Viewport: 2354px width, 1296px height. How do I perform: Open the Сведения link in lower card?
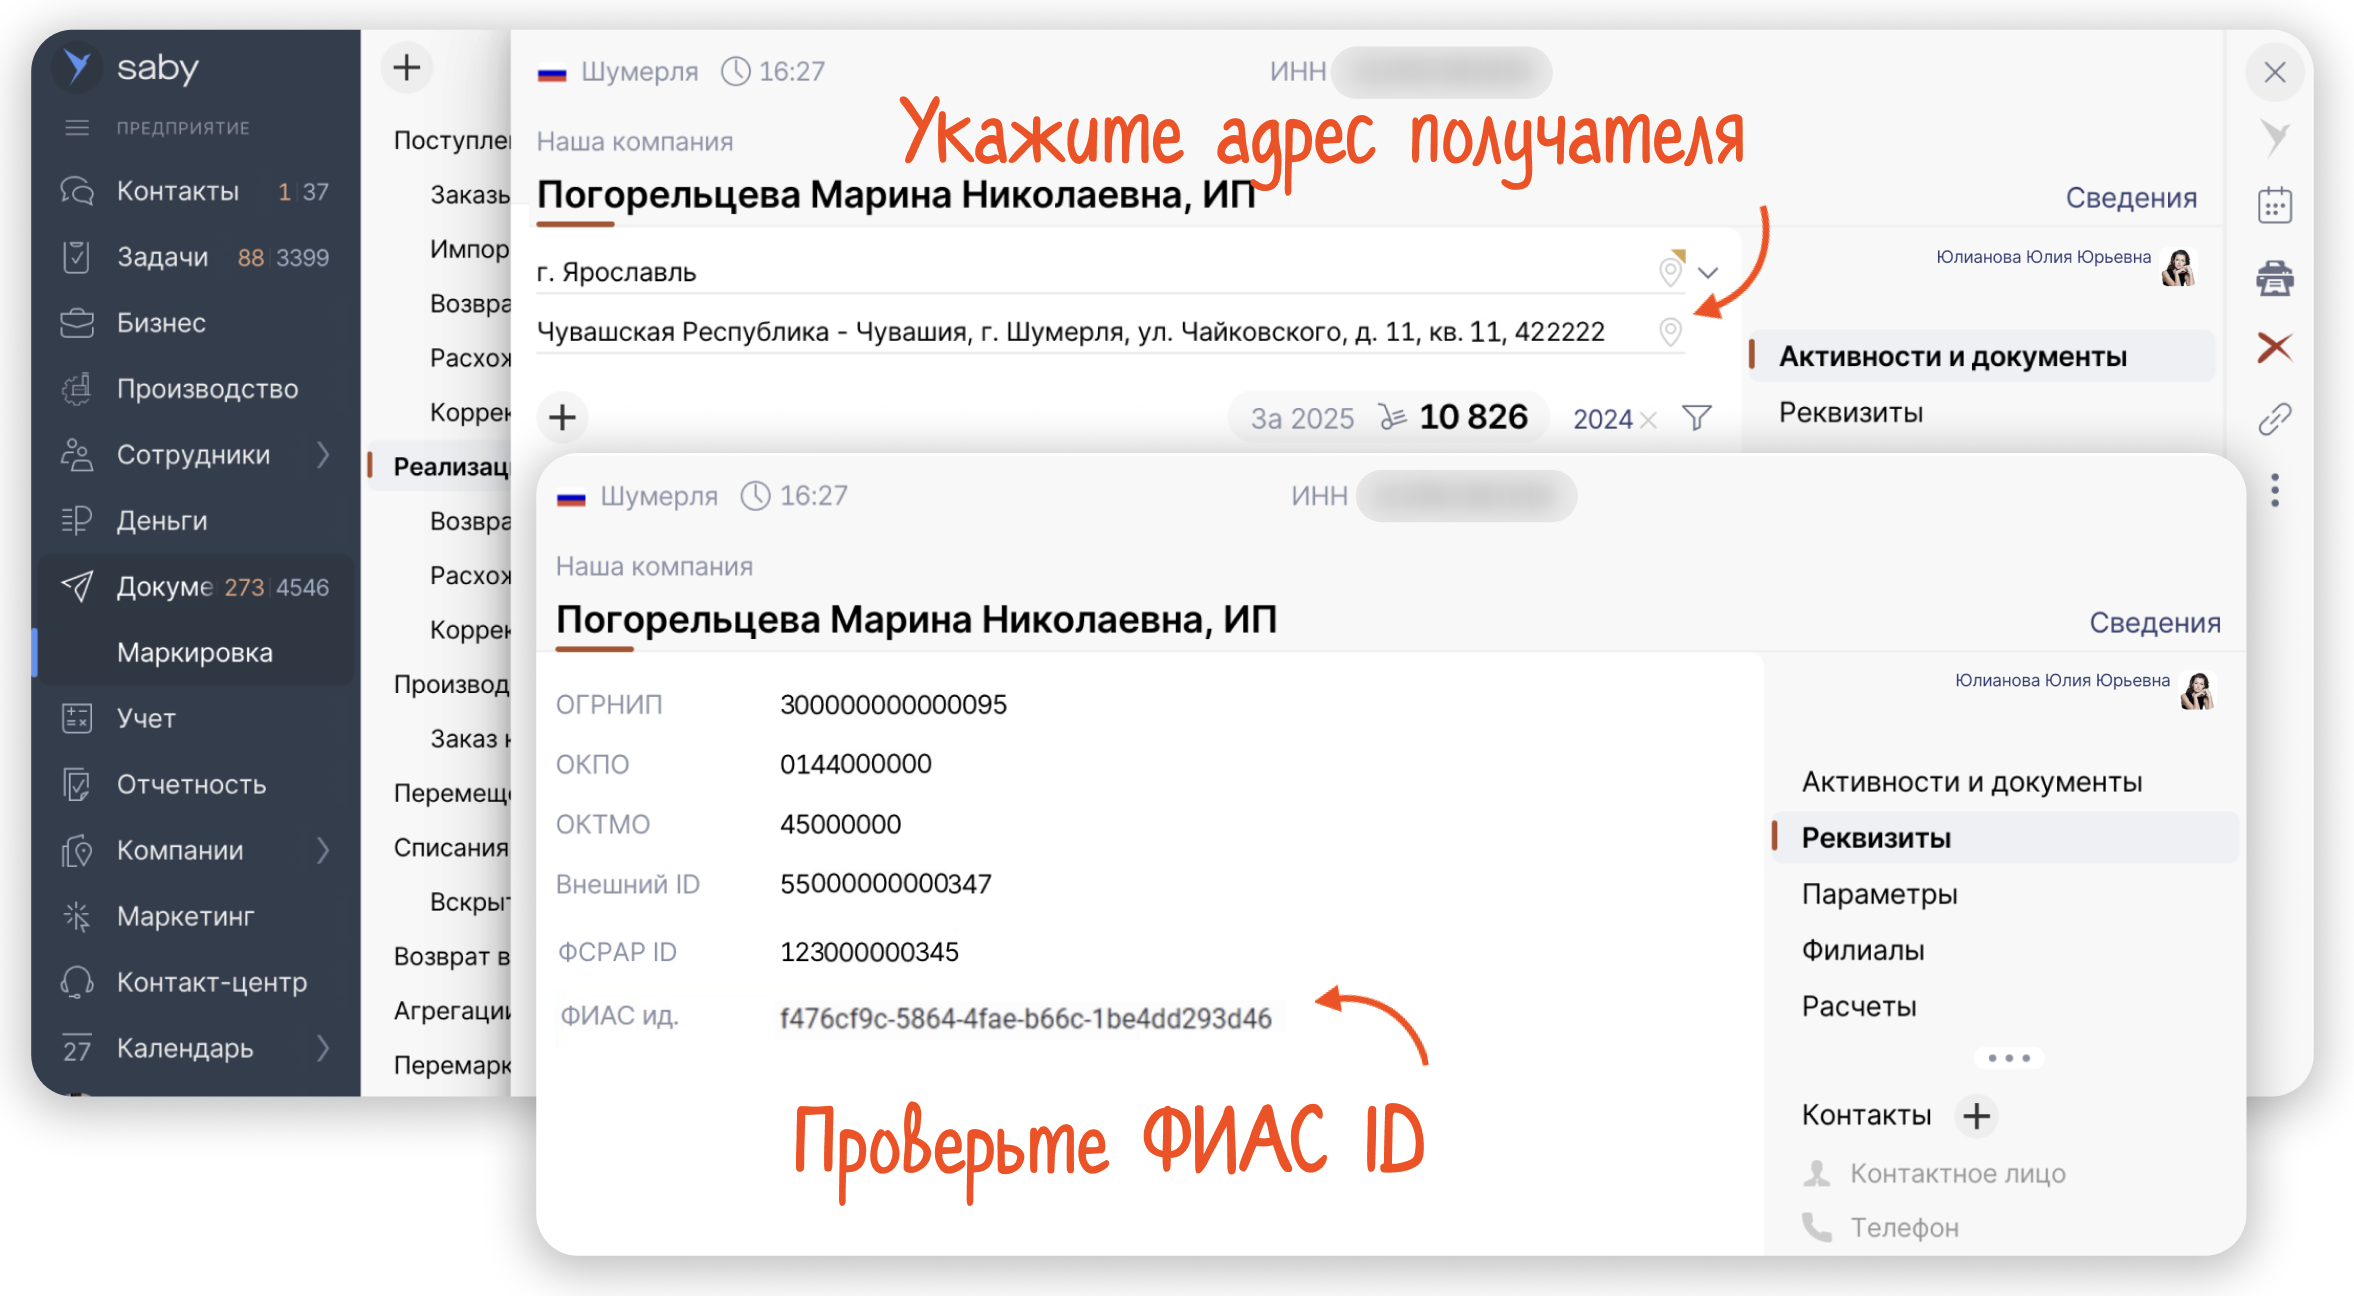[2154, 623]
